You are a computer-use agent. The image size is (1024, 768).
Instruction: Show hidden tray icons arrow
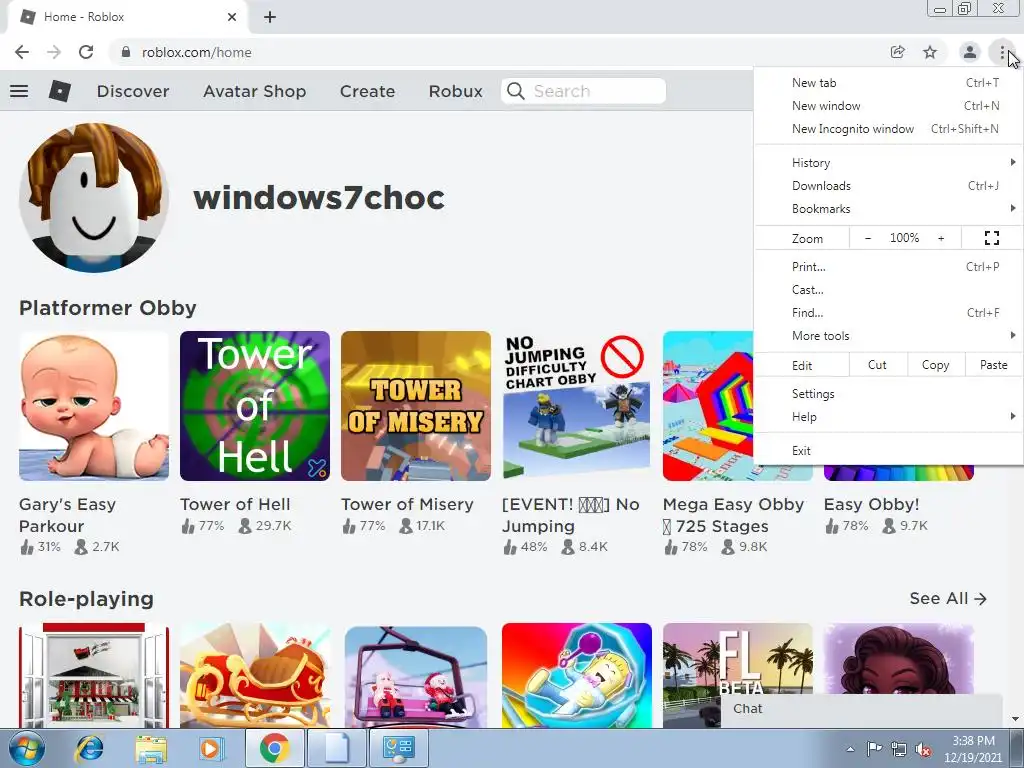click(850, 750)
